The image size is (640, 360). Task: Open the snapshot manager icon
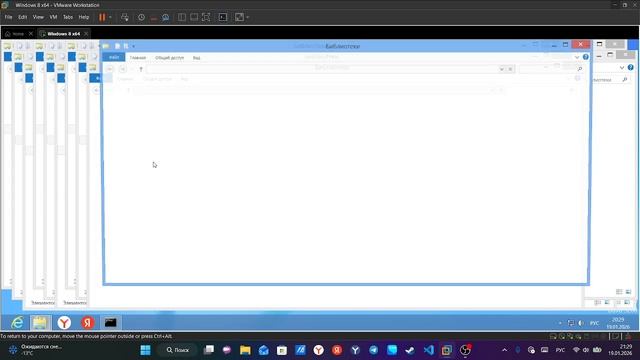166,17
